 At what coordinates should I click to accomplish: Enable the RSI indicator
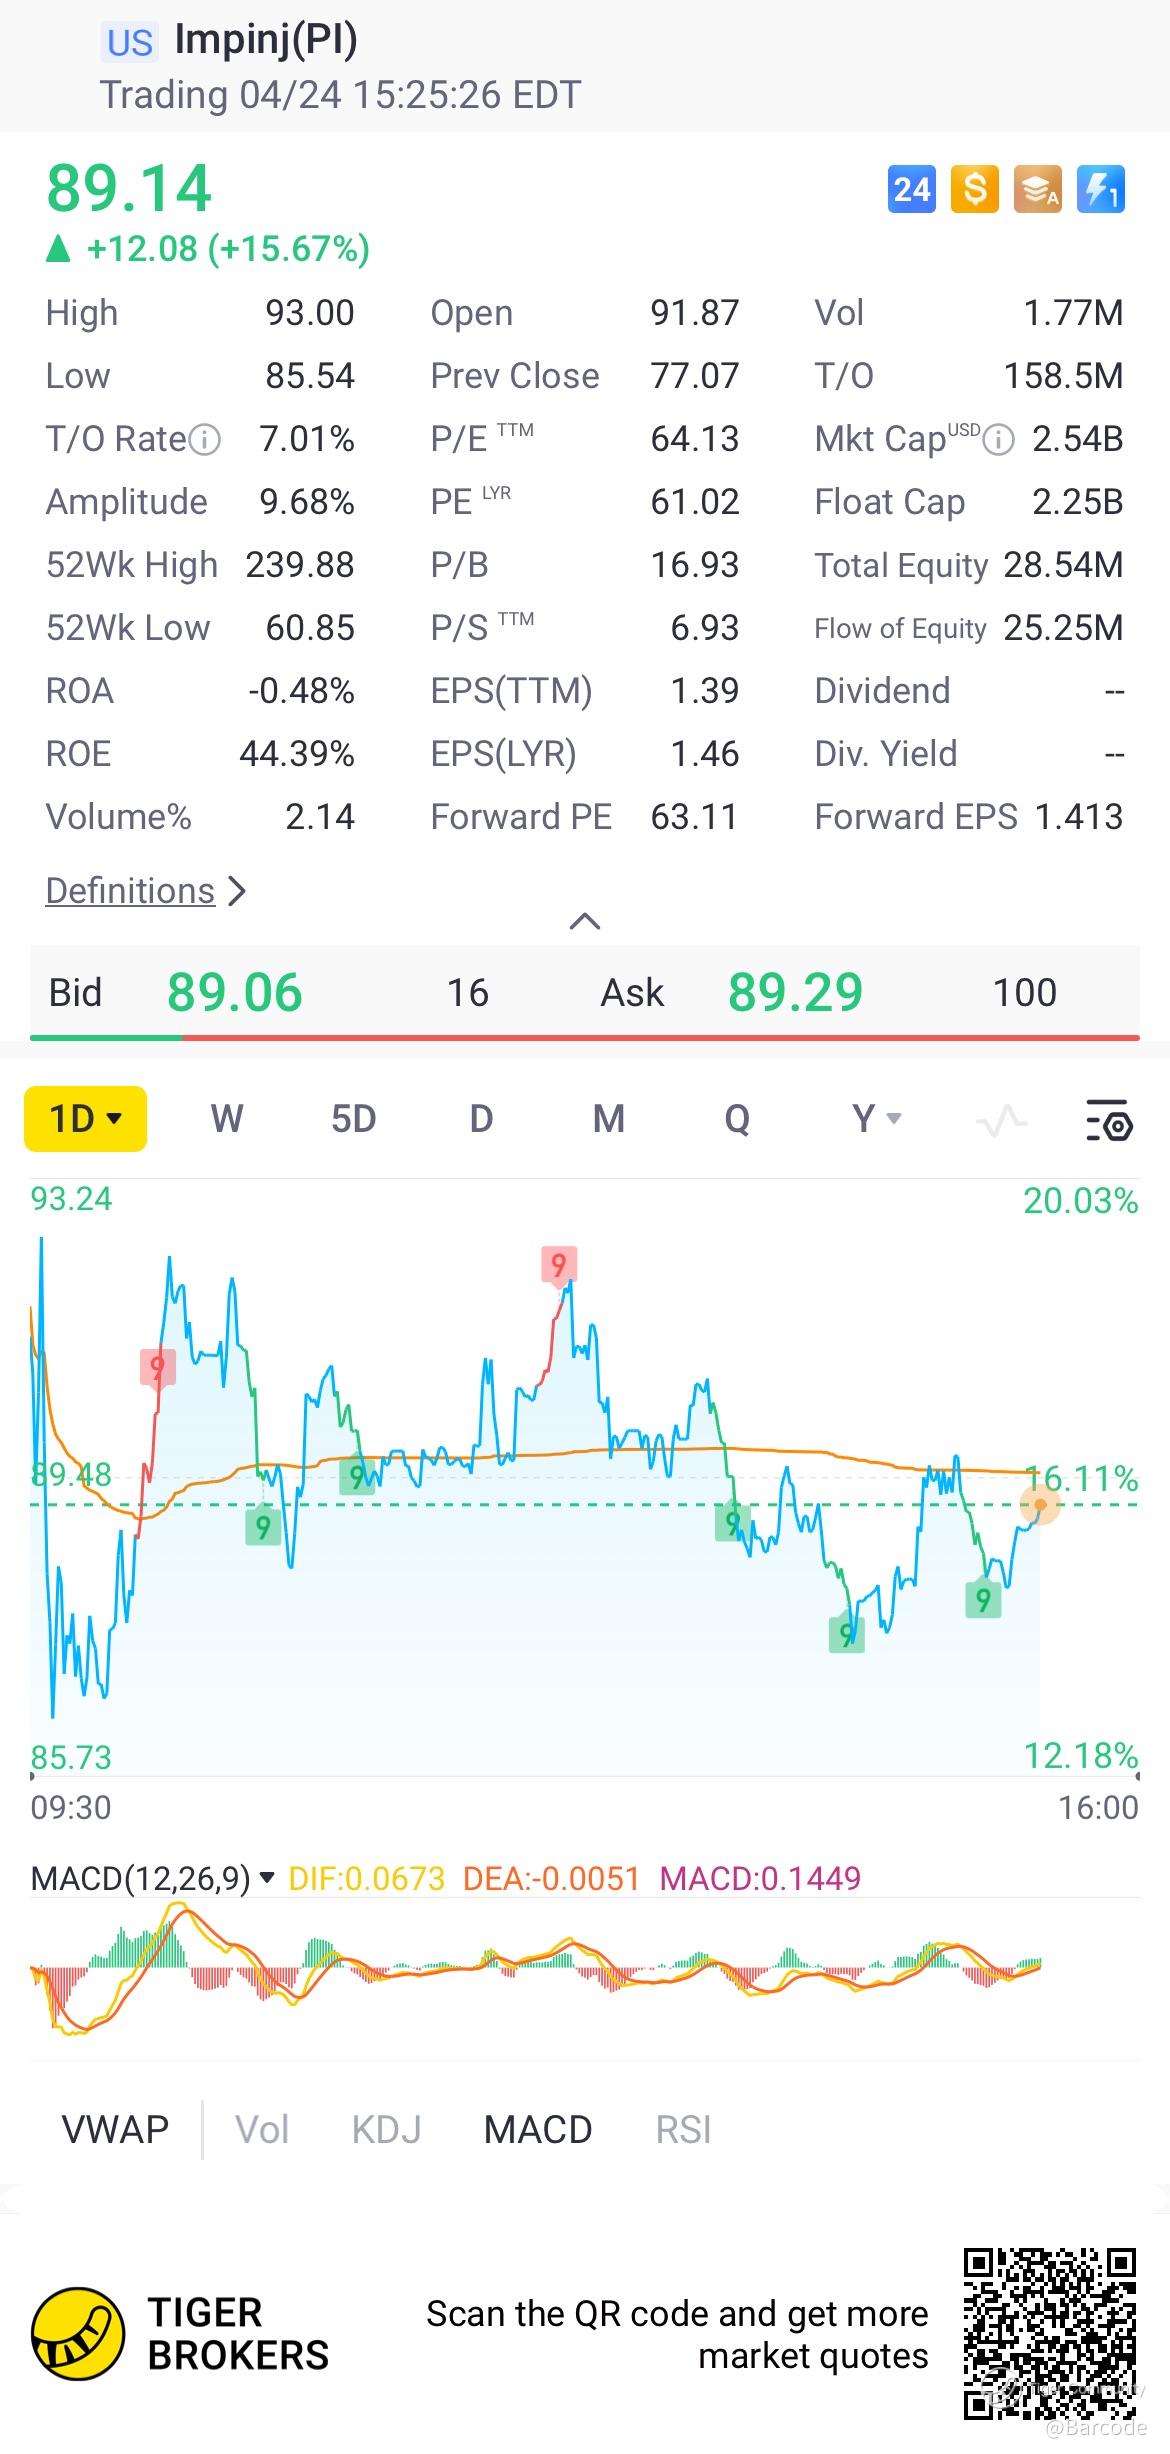coord(683,2129)
